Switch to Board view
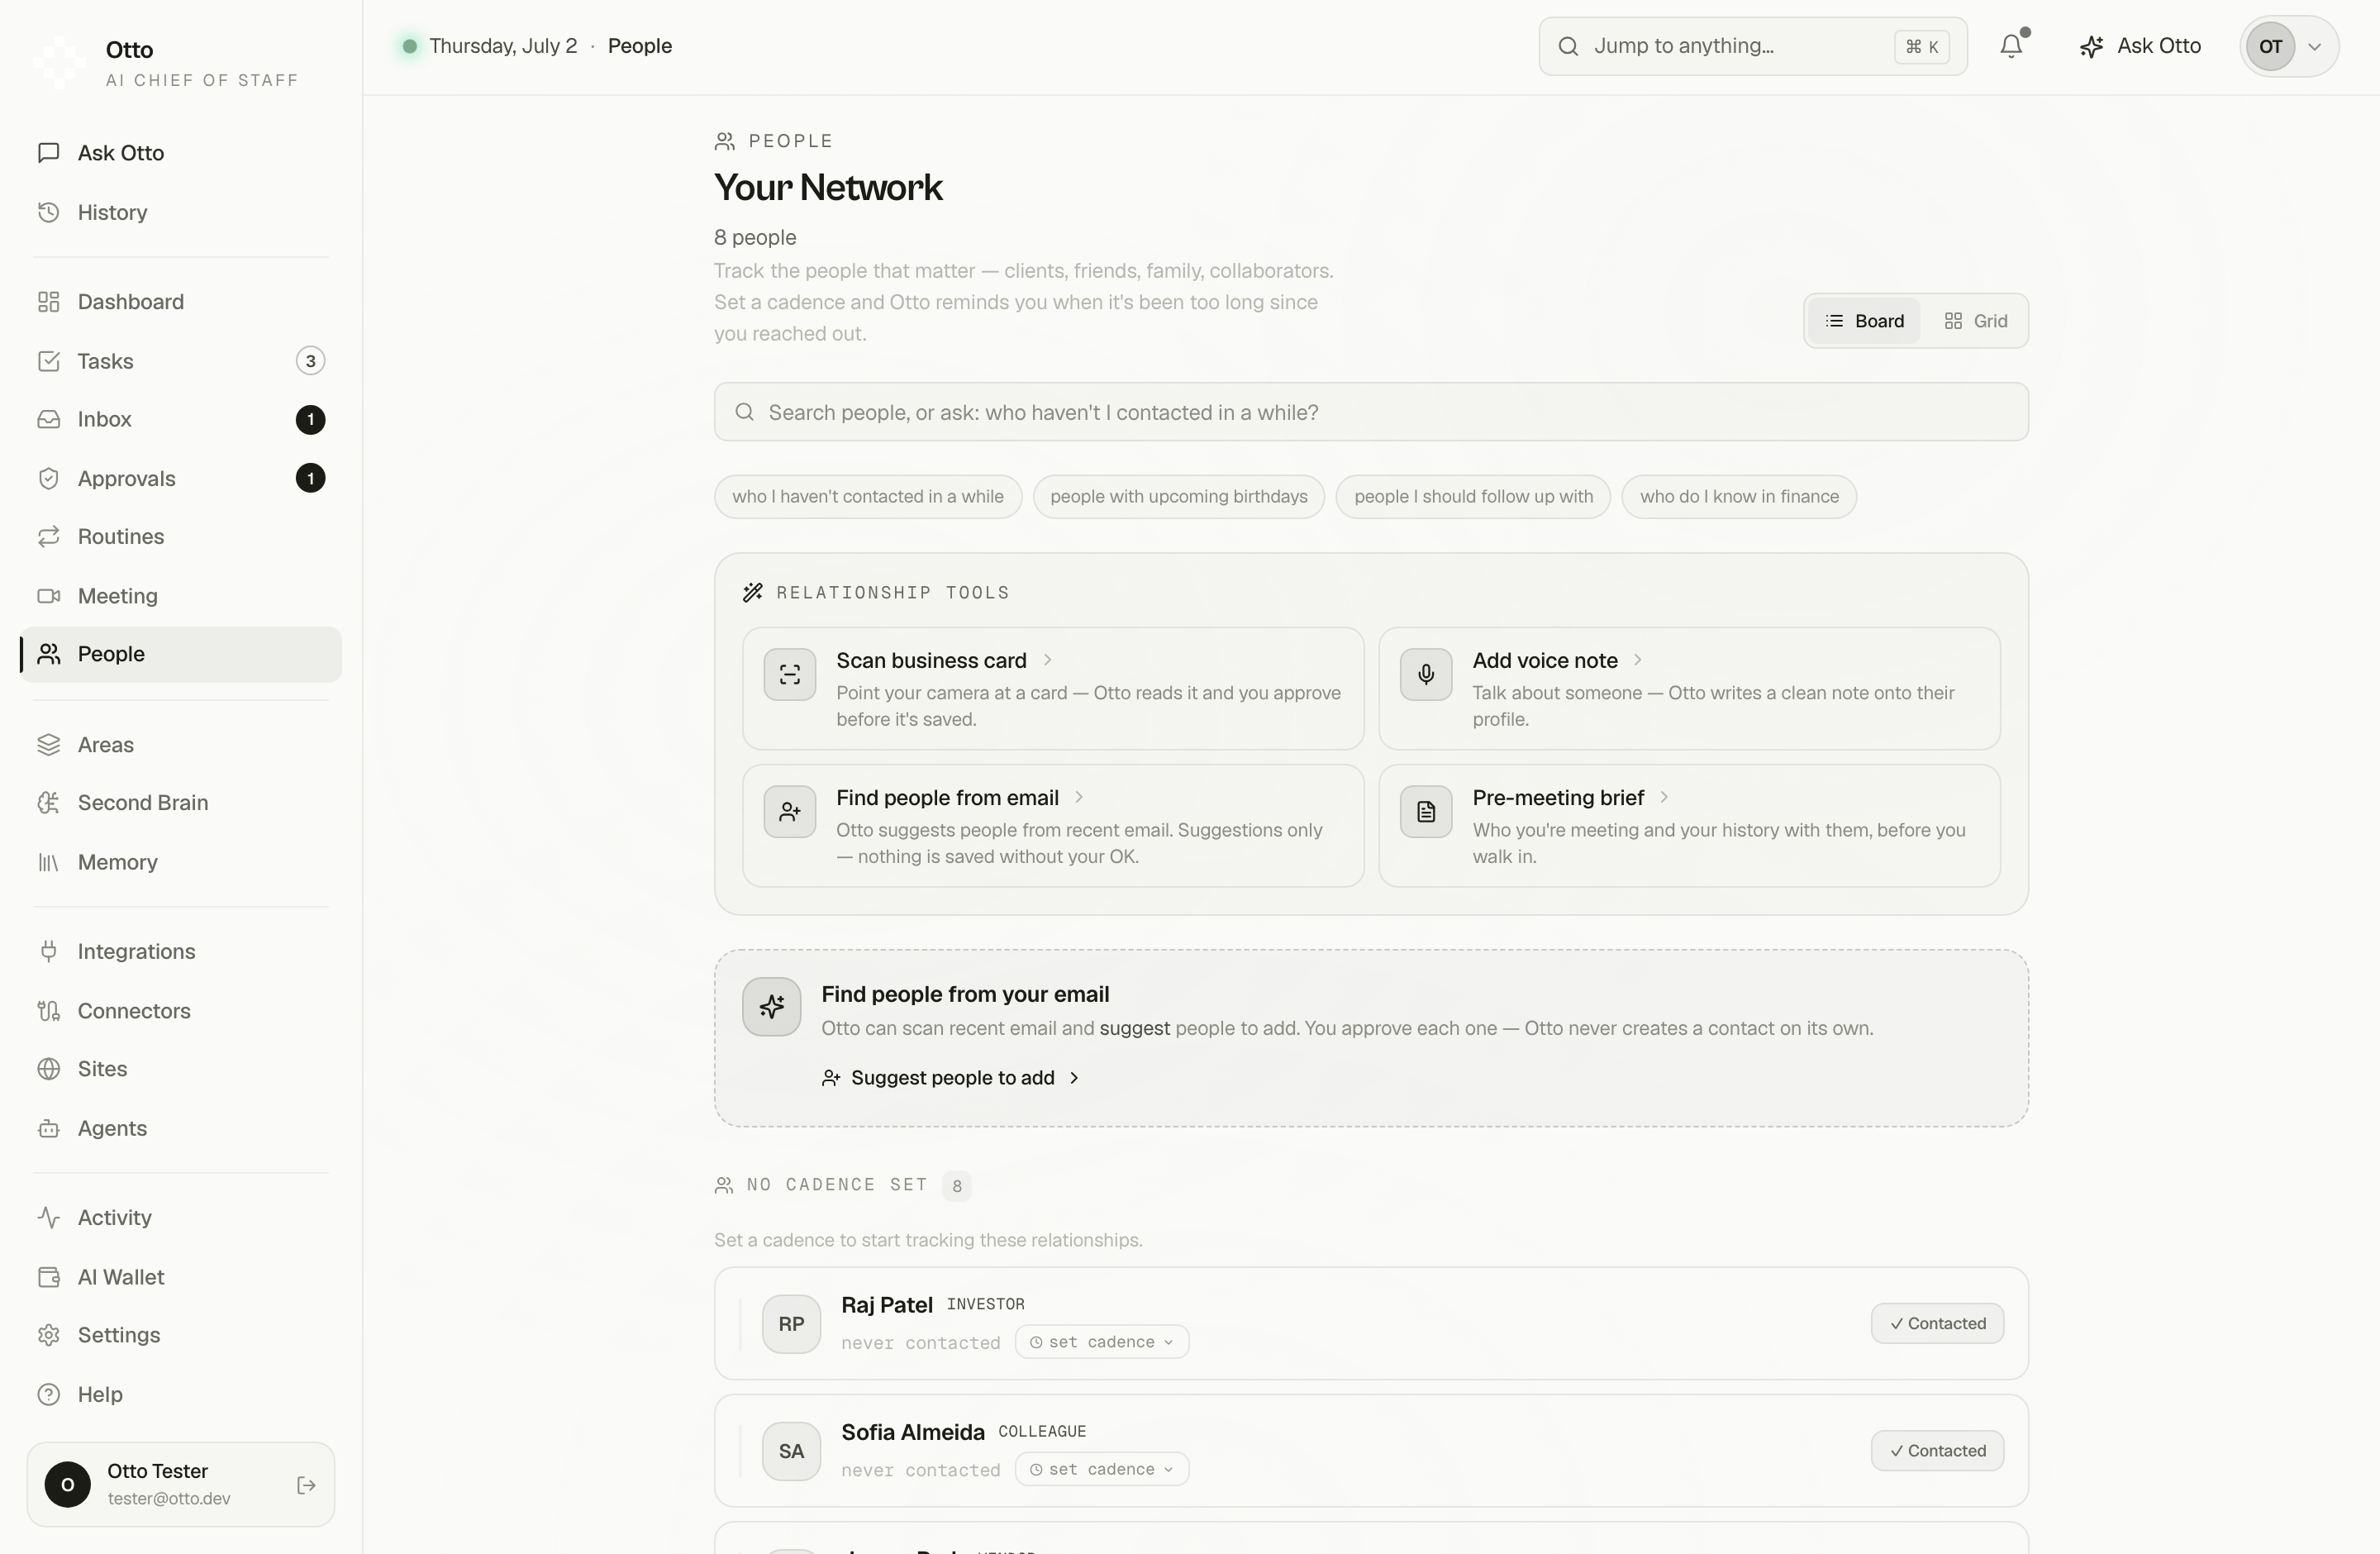This screenshot has width=2380, height=1554. 1864,321
